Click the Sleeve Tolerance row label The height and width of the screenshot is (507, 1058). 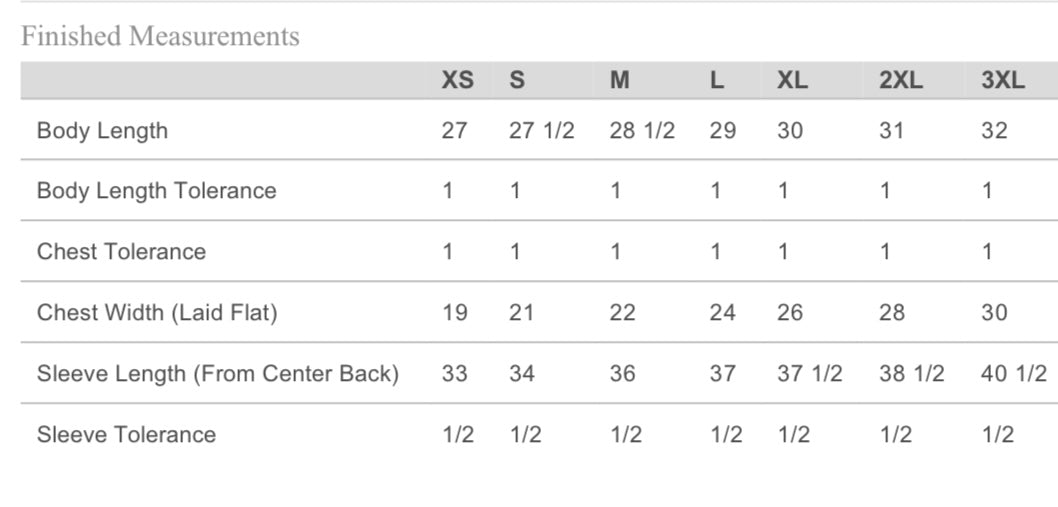click(126, 435)
